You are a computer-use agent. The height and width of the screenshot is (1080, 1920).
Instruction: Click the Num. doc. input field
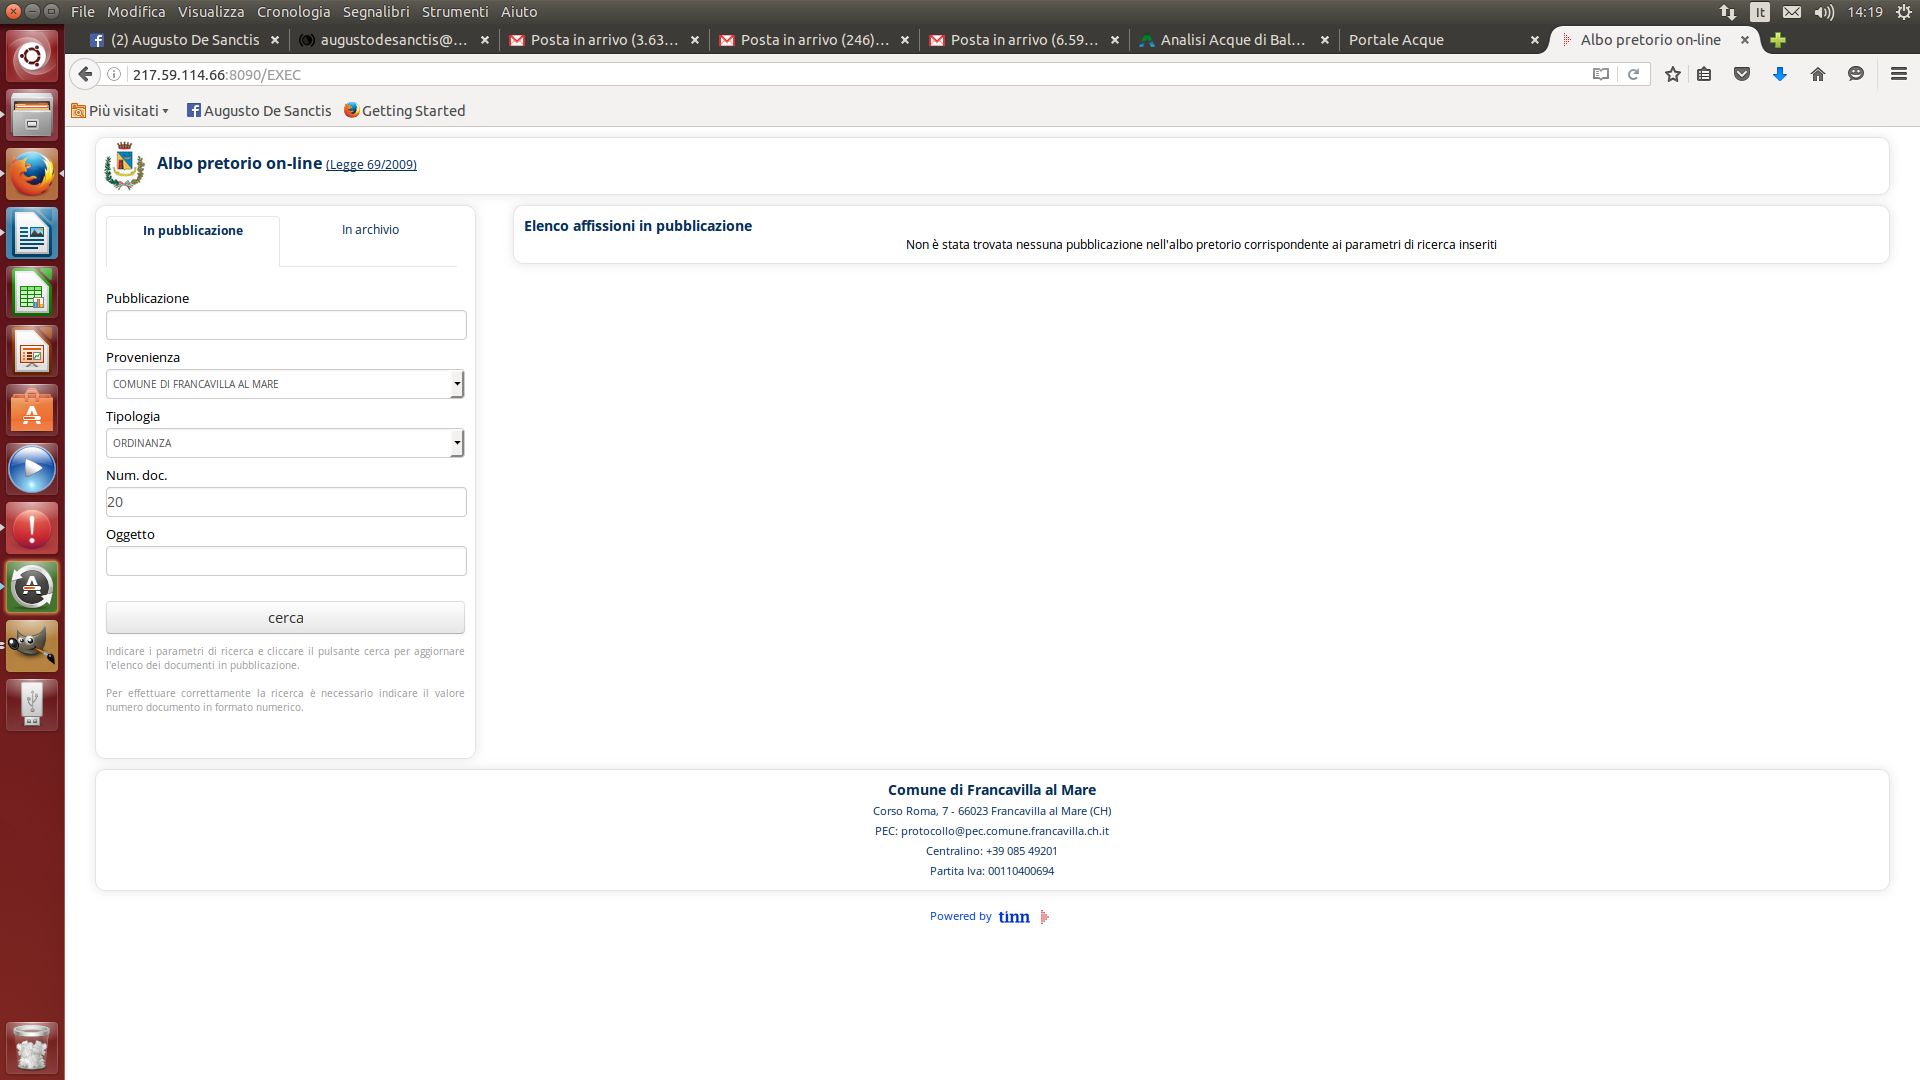tap(286, 502)
